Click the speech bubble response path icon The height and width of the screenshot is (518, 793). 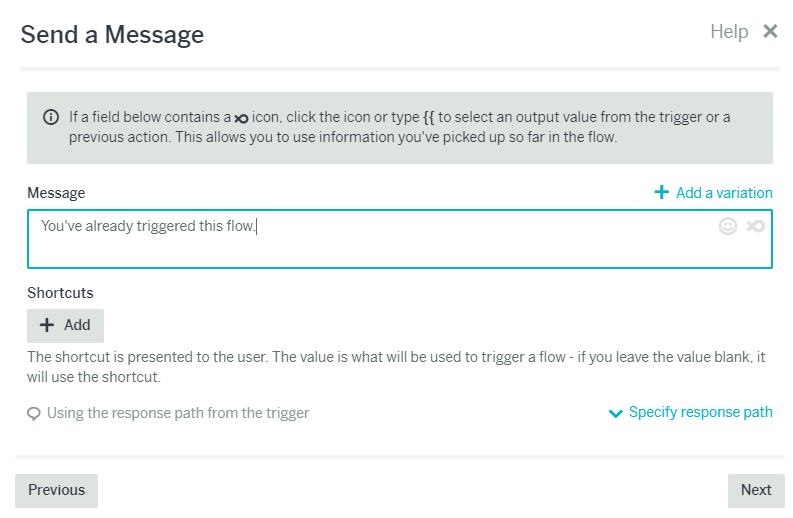tap(34, 414)
